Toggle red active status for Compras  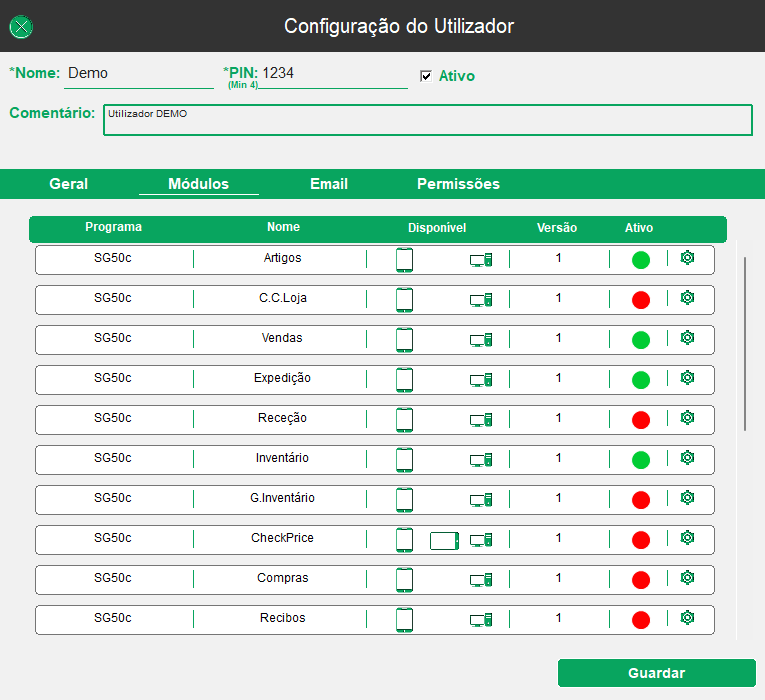click(x=641, y=580)
